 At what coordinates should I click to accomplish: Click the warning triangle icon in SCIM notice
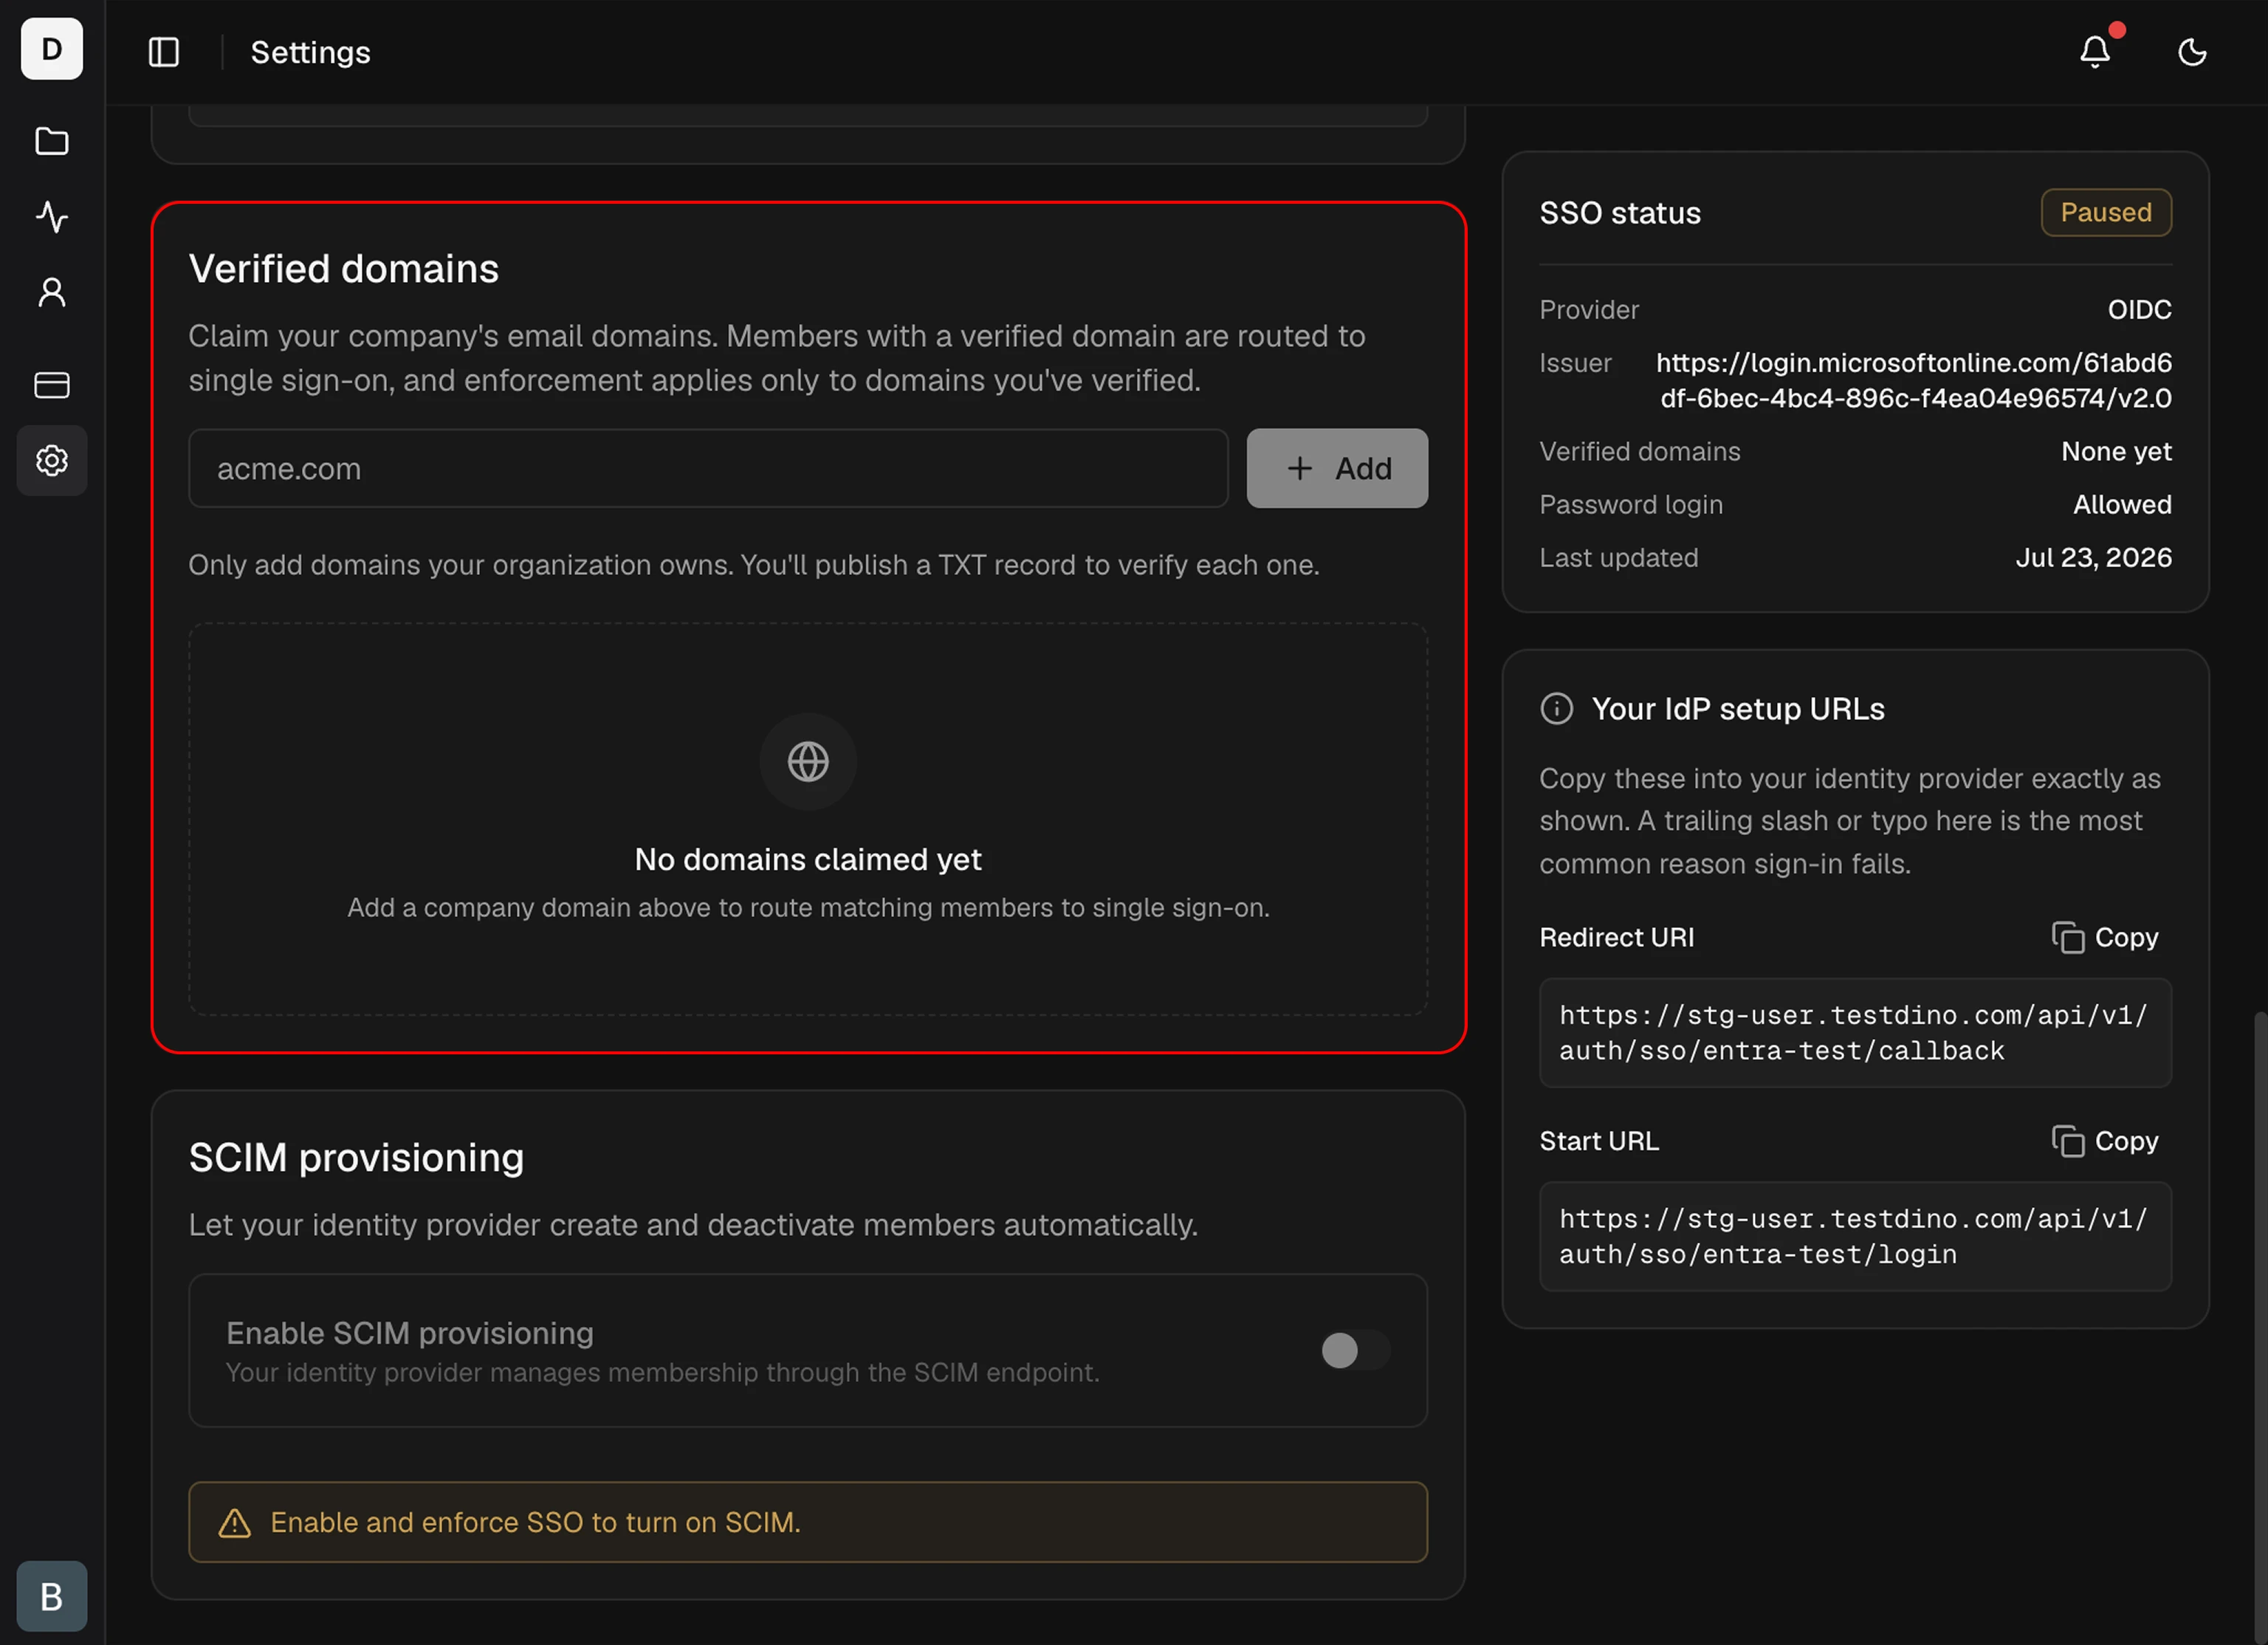click(235, 1523)
